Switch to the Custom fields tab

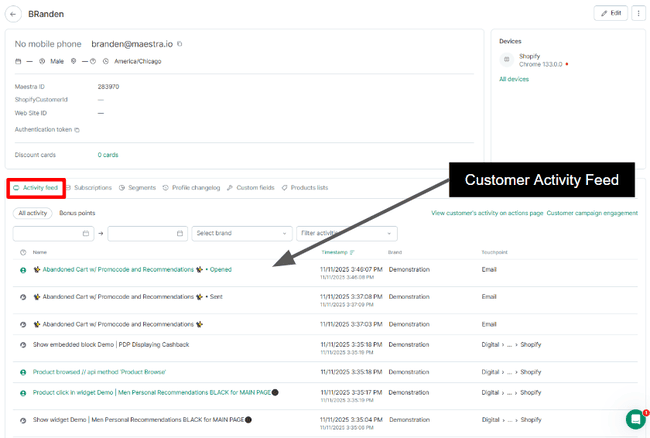point(251,188)
